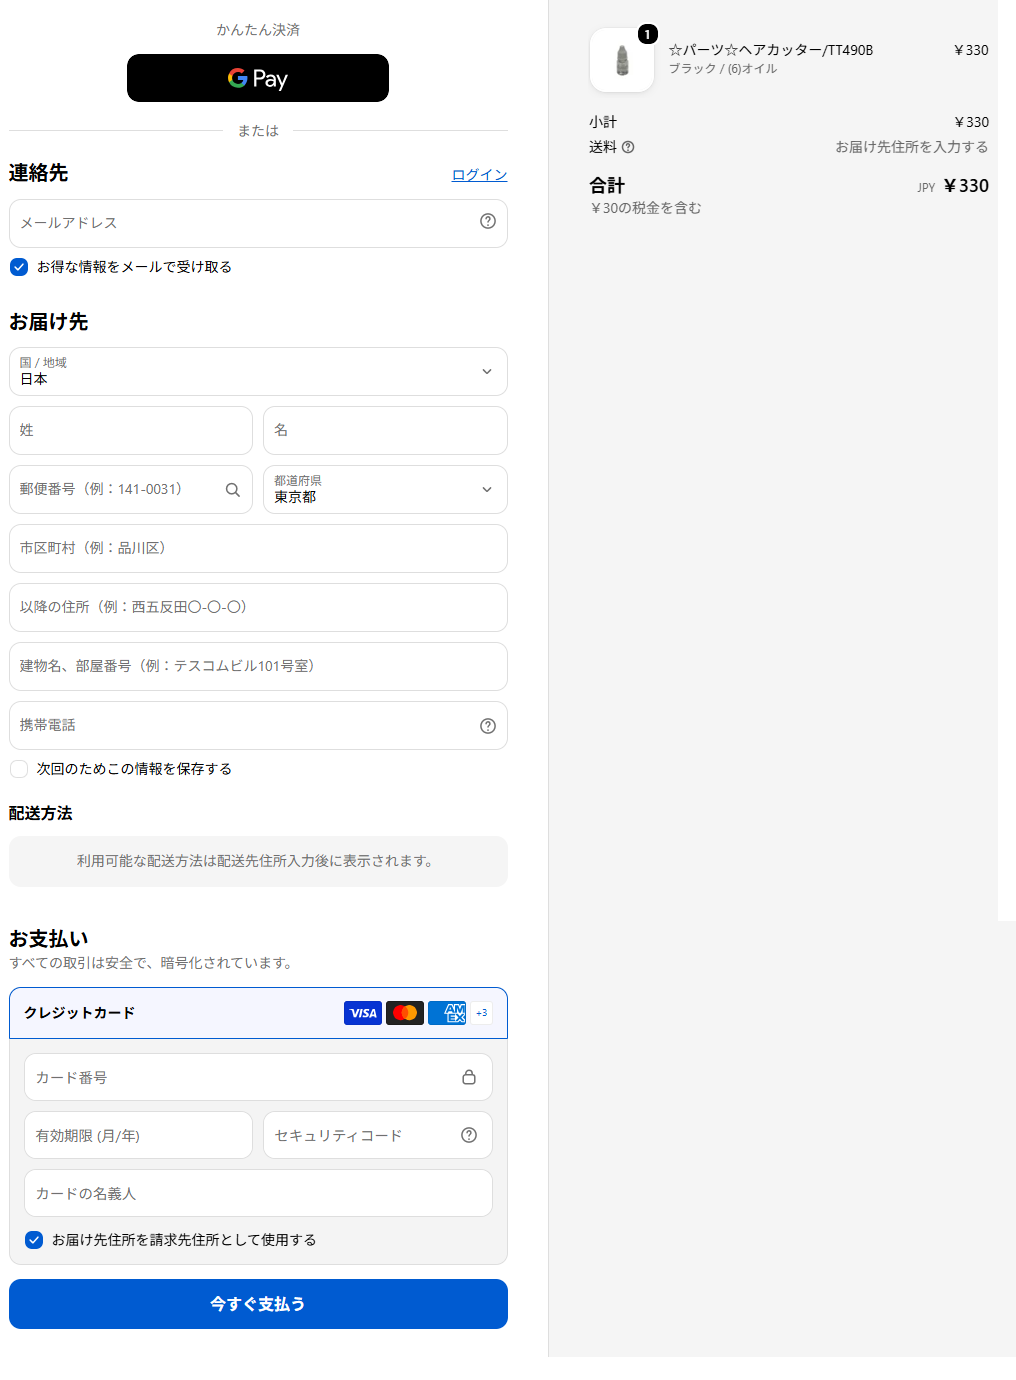
Task: Focus the メールアドレス input field
Action: 258,223
